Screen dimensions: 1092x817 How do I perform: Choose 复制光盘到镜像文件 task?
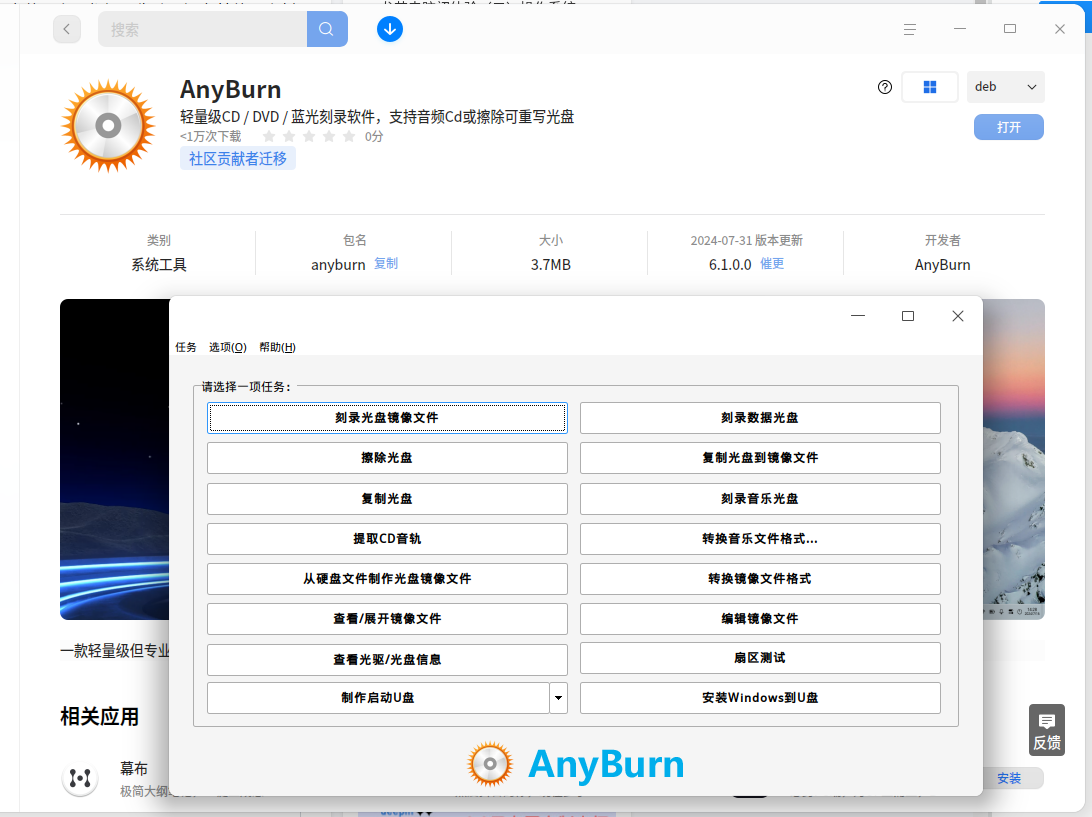[x=760, y=458]
